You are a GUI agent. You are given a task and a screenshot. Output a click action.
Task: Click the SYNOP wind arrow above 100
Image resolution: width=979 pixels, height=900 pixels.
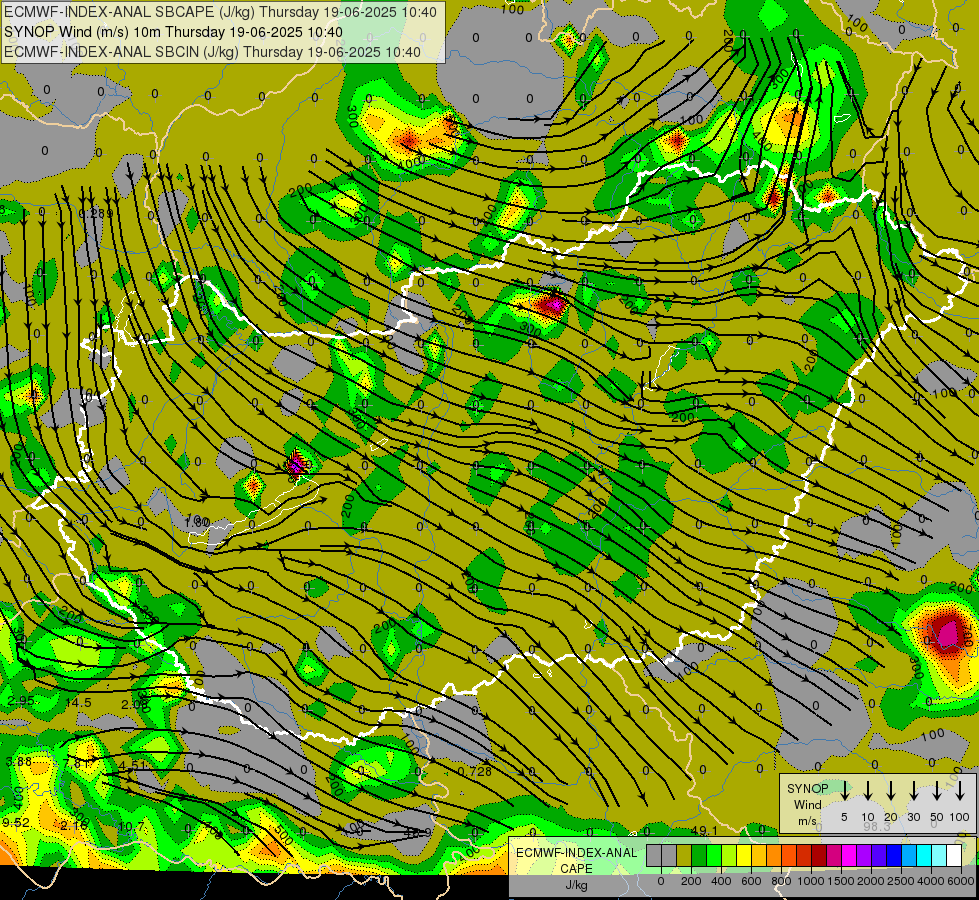pos(960,791)
